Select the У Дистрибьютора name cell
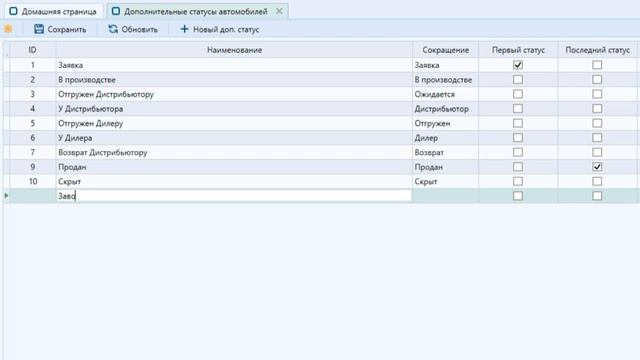 coord(234,109)
